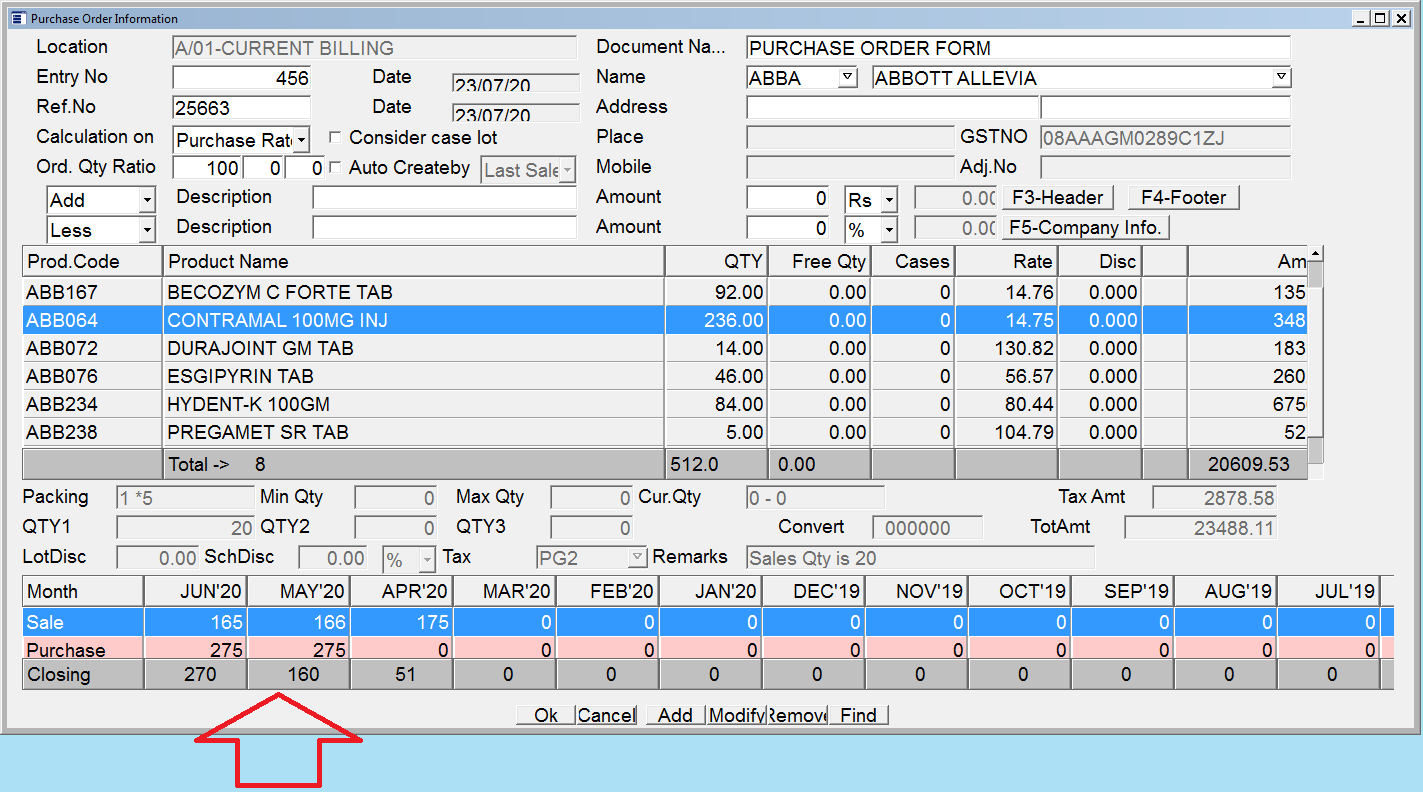Select the HYDENT-K 100GM product row
The width and height of the screenshot is (1423, 792).
point(248,404)
